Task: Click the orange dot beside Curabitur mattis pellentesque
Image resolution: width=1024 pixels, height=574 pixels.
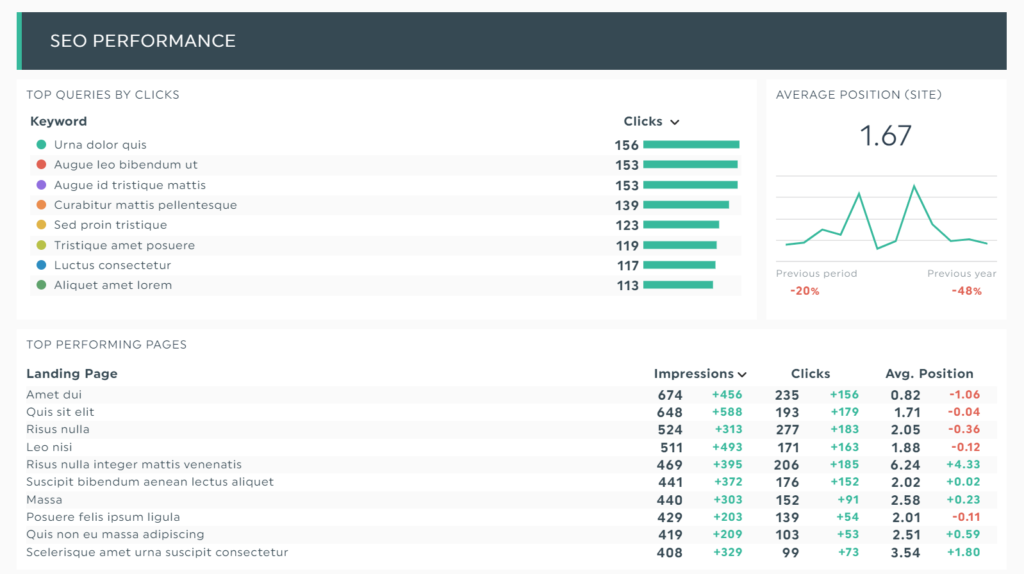Action: click(x=41, y=205)
